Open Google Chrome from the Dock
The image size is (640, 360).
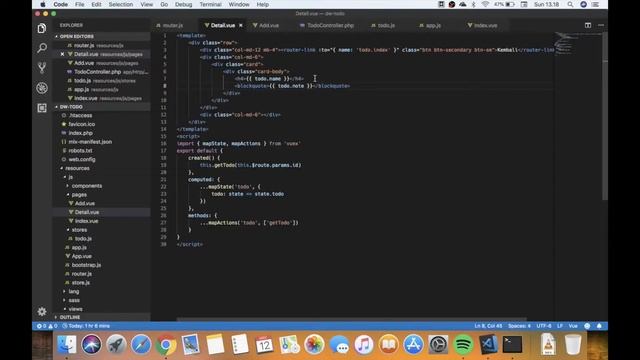click(165, 345)
